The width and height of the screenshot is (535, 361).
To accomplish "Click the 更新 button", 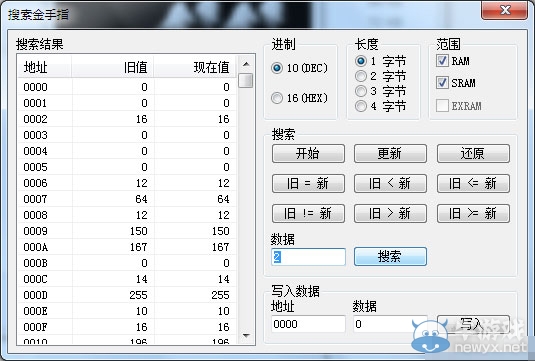I will [390, 153].
